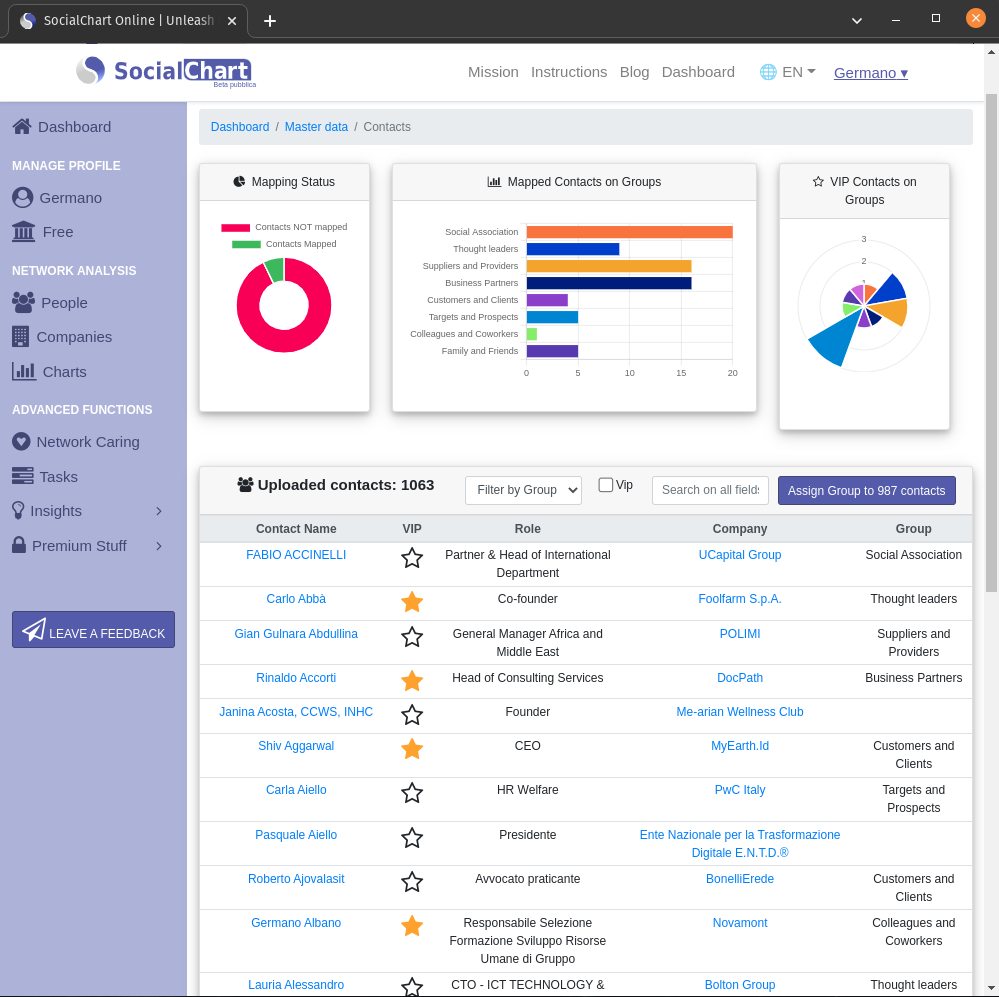Toggle VIP star for FABIO ACCINELLI
999x997 pixels.
click(412, 558)
